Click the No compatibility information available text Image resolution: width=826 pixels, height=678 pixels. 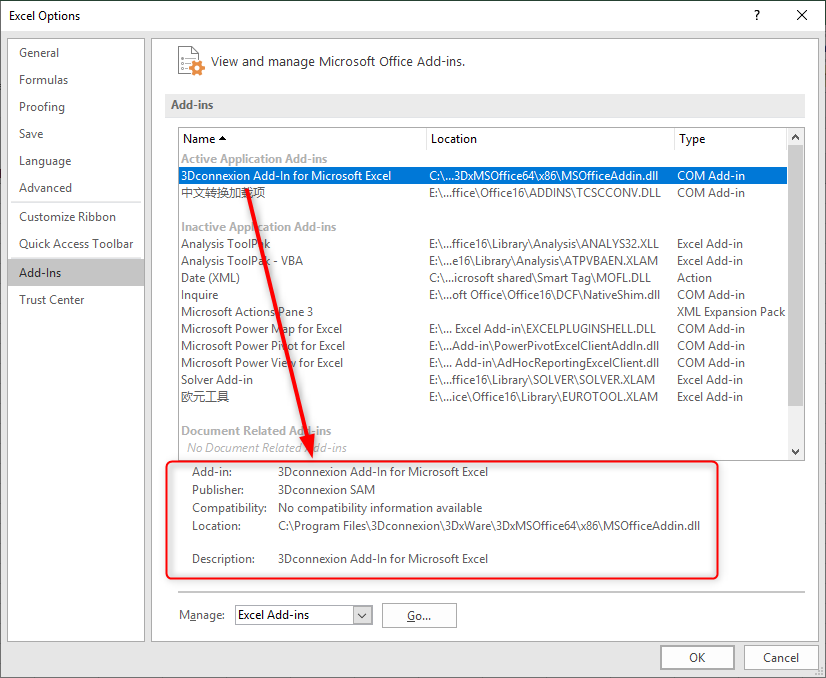[x=380, y=508]
